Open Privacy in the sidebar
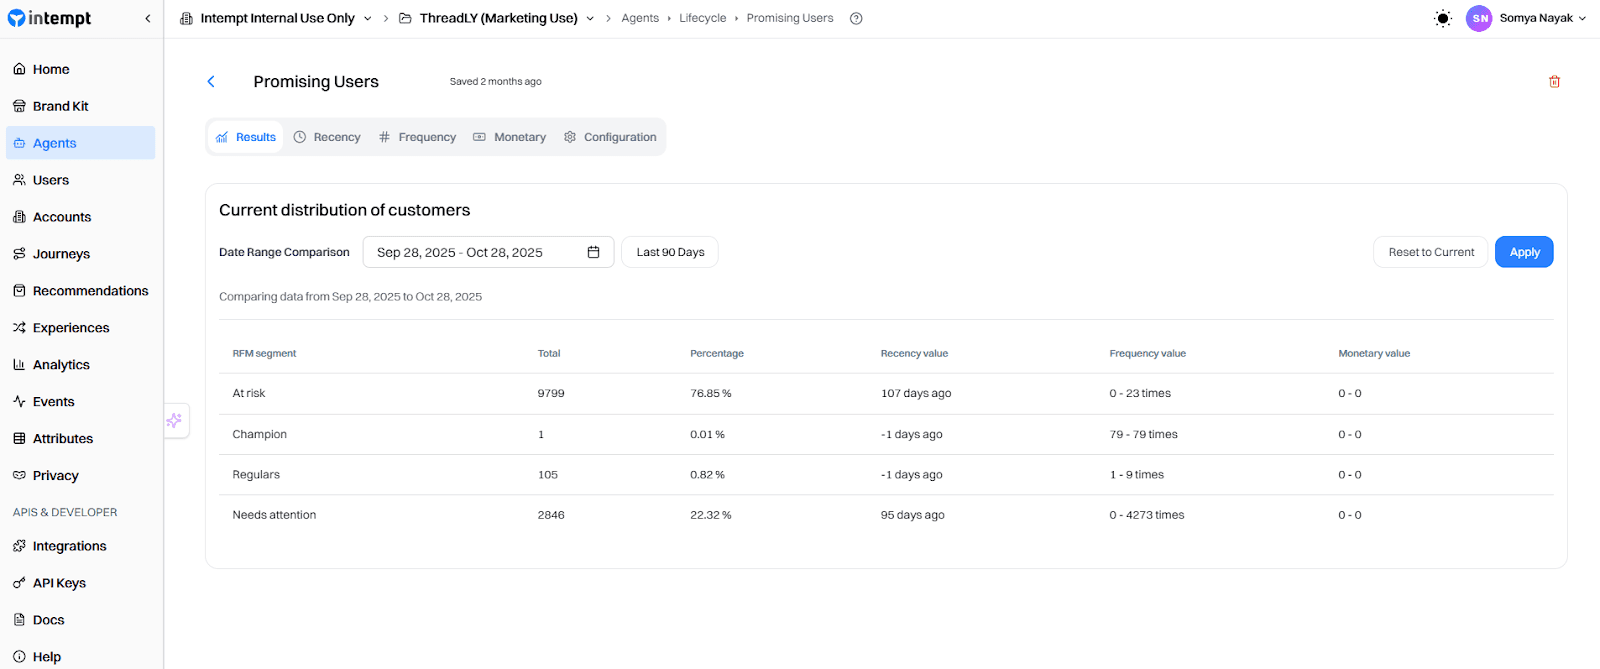1600x669 pixels. tap(80, 476)
